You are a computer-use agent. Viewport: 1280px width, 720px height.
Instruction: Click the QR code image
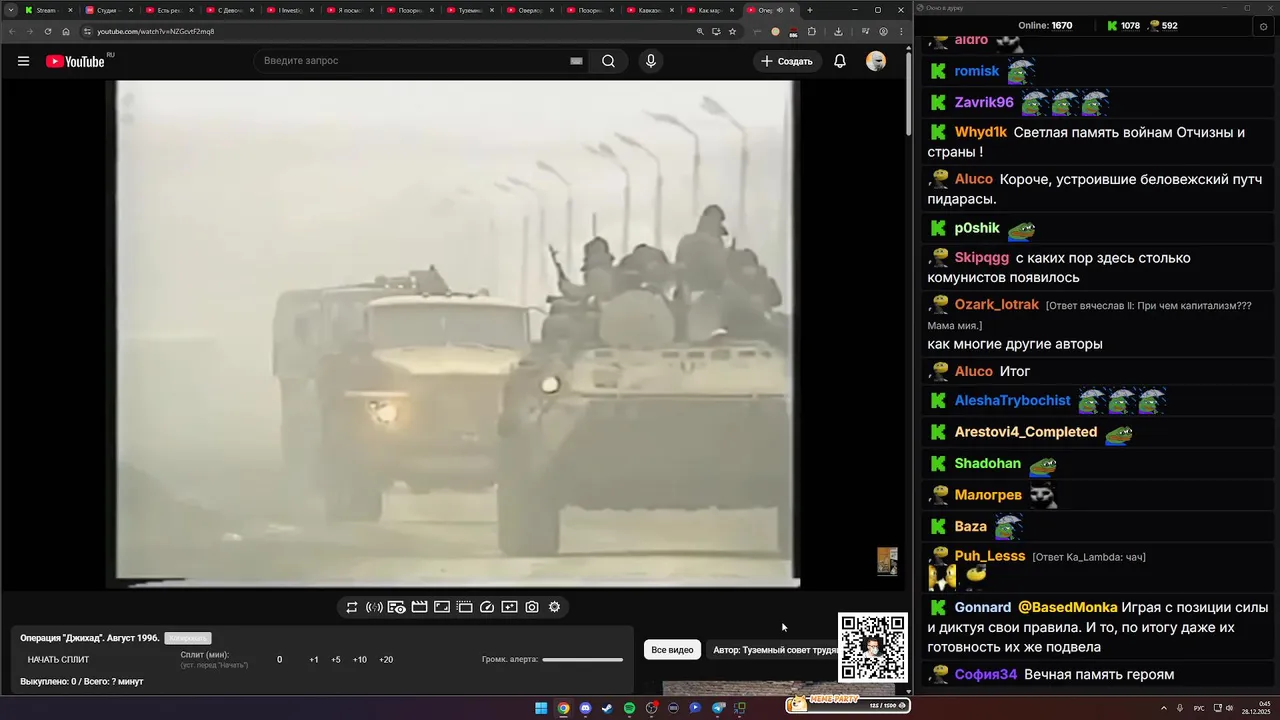click(873, 647)
